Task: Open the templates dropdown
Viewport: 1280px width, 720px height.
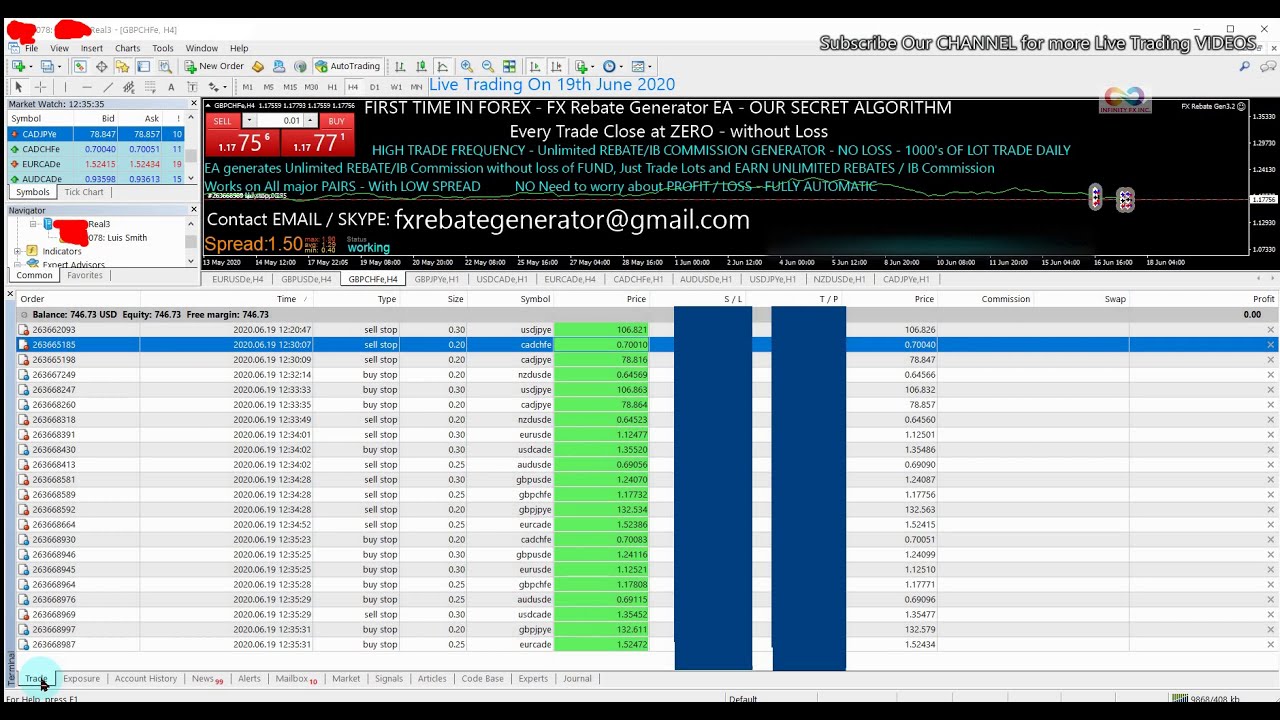Action: (650, 66)
